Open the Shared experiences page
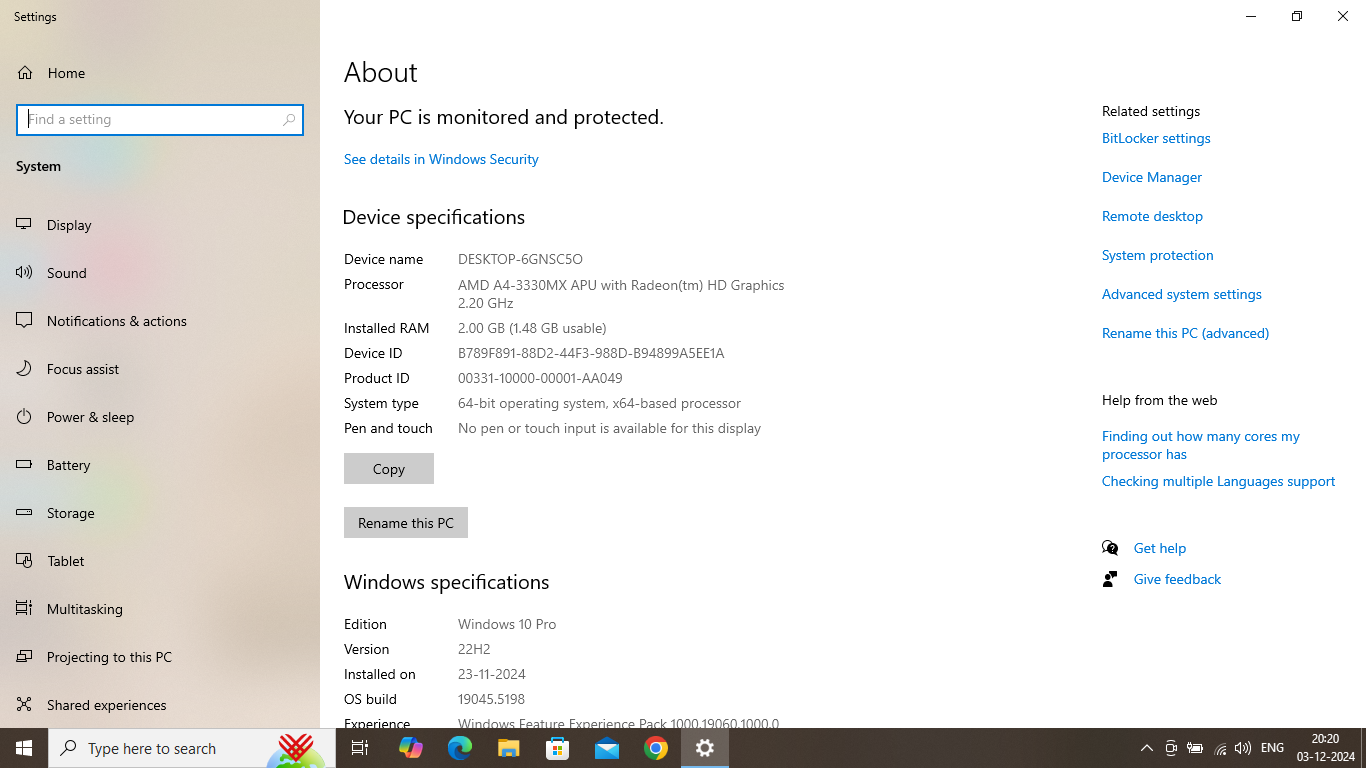1366x768 pixels. 106,705
